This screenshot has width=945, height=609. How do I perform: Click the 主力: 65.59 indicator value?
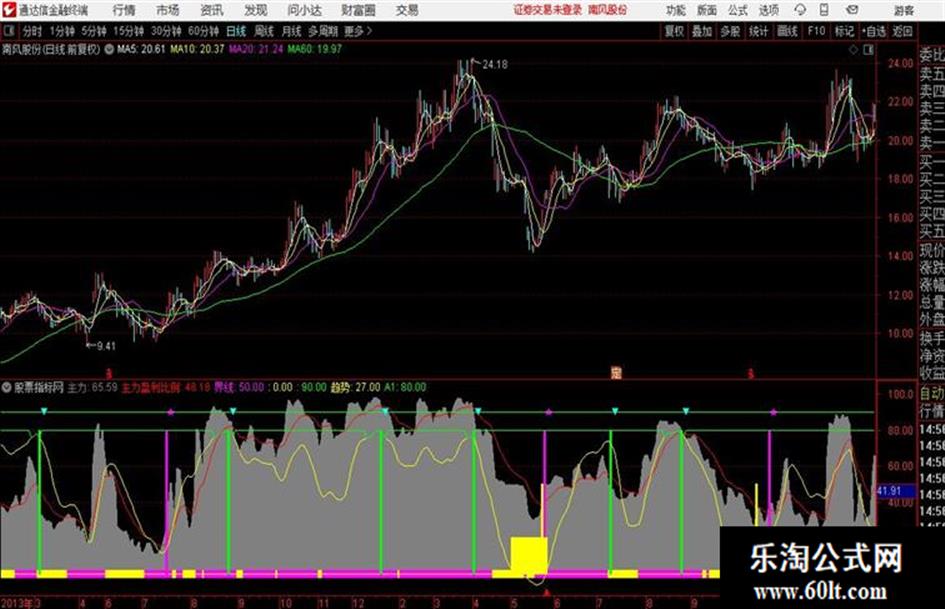[92, 387]
